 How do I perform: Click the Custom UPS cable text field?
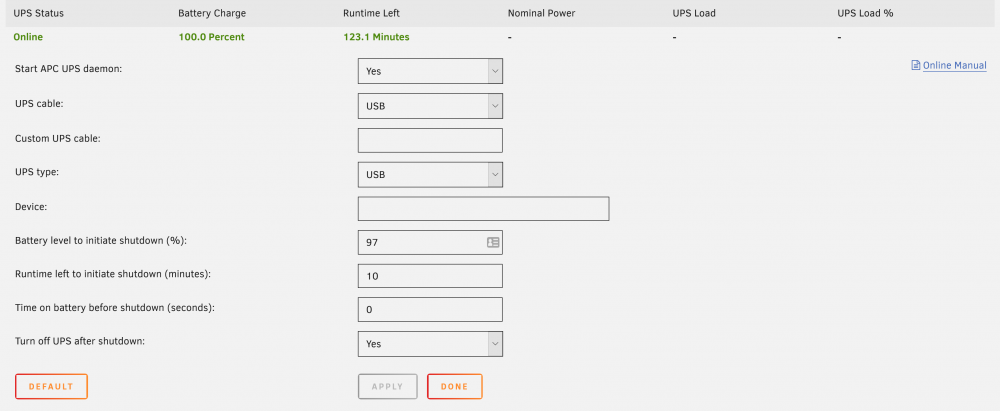430,140
